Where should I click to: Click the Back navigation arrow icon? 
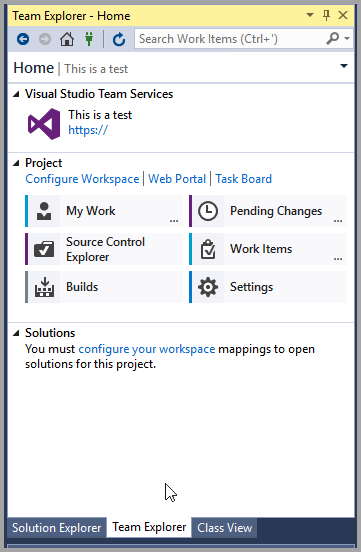click(x=23, y=39)
